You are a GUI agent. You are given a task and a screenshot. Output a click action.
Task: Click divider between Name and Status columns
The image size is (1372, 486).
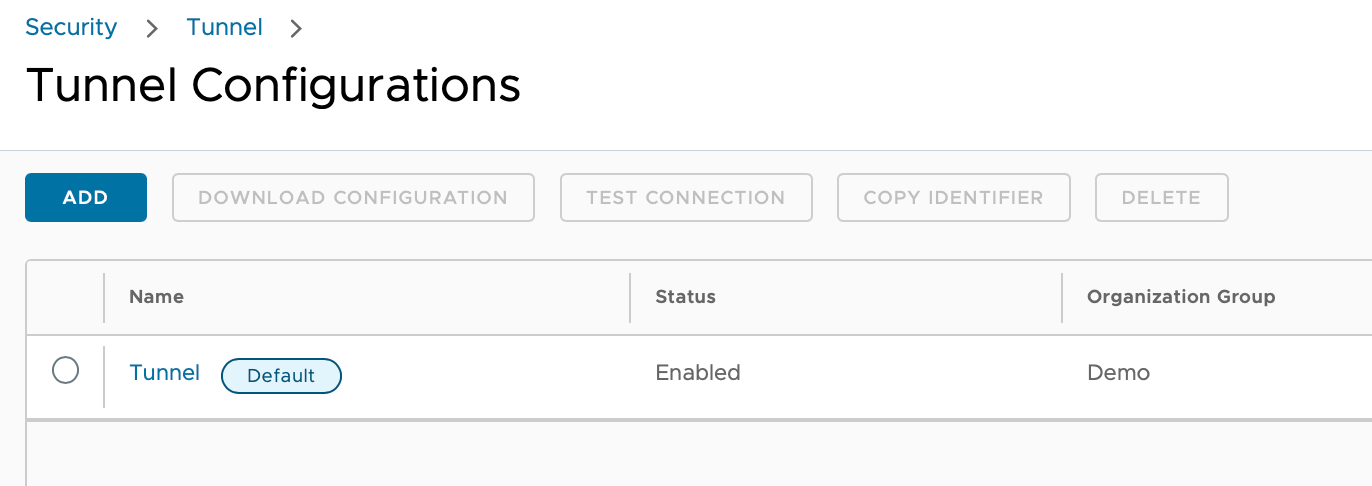[x=630, y=297]
